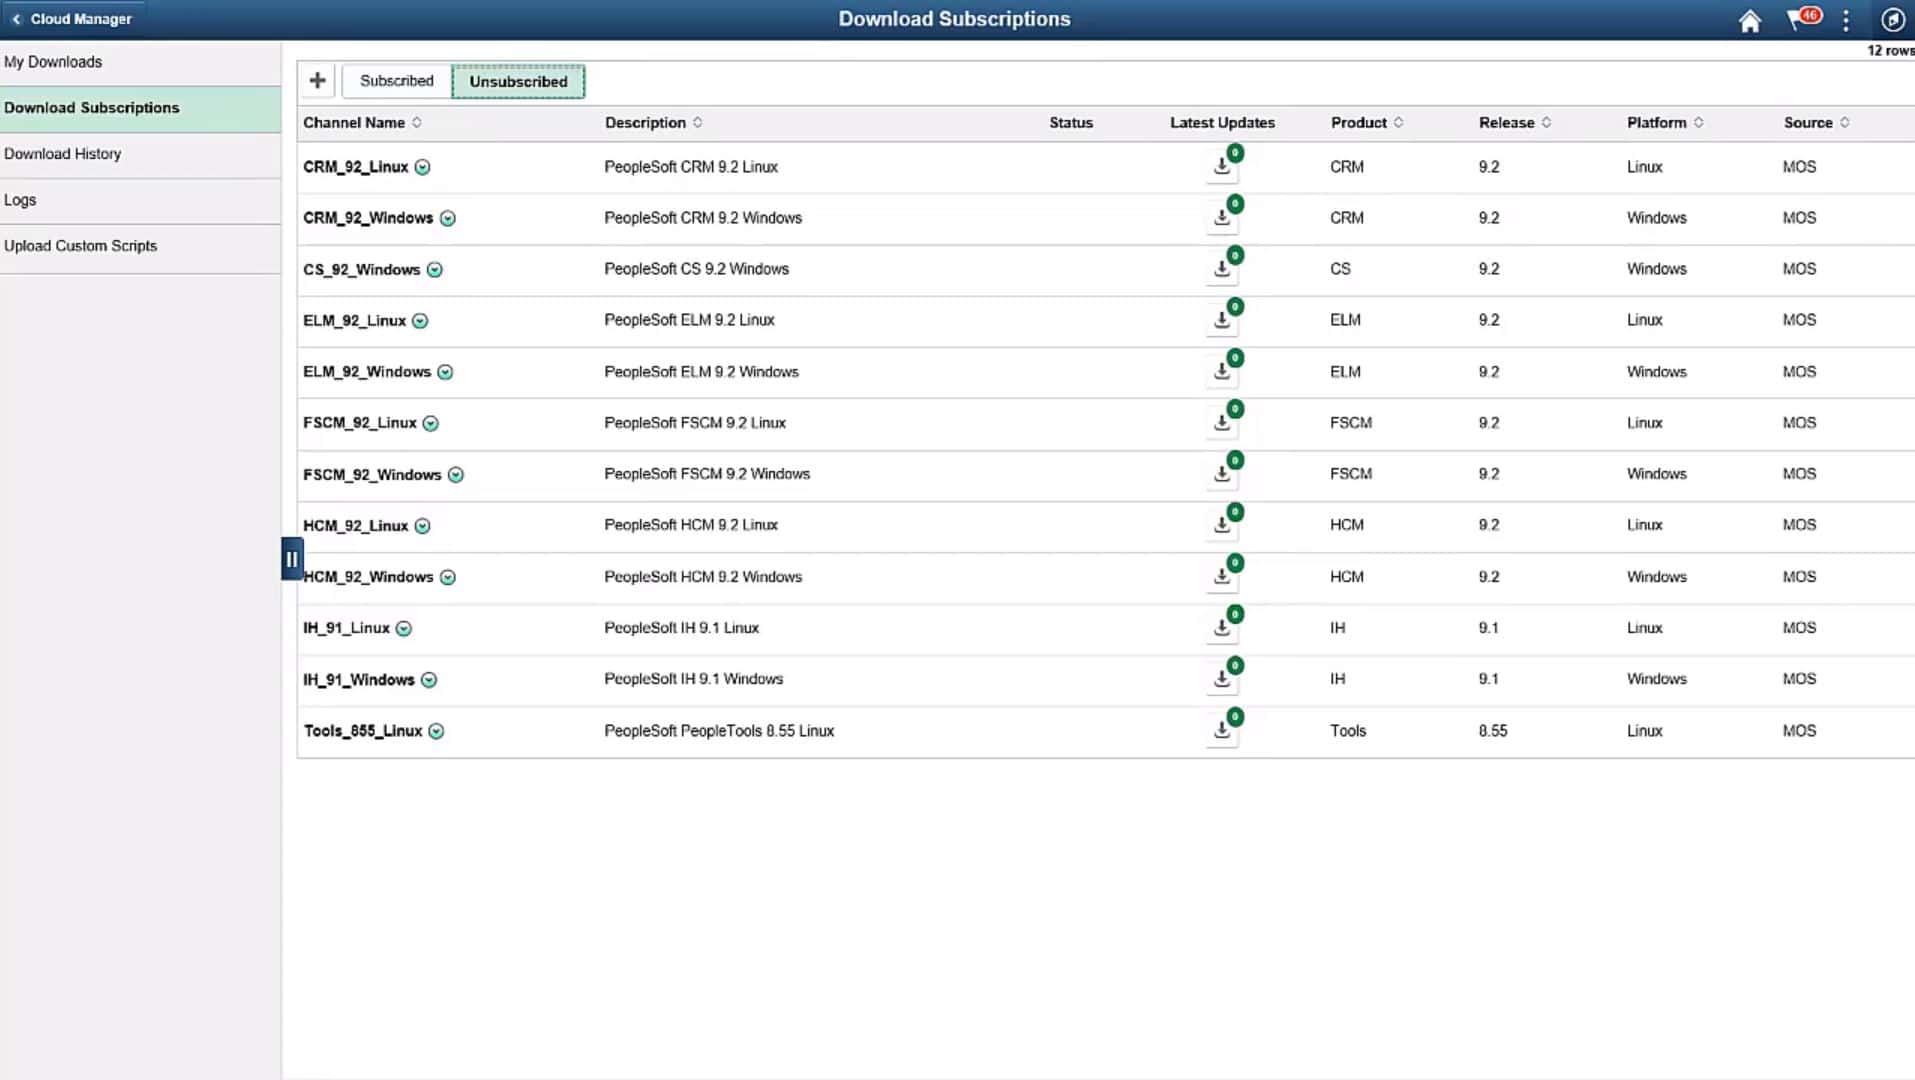Image resolution: width=1915 pixels, height=1080 pixels.
Task: Expand the ELM_92_Linux channel chevron
Action: coord(421,321)
